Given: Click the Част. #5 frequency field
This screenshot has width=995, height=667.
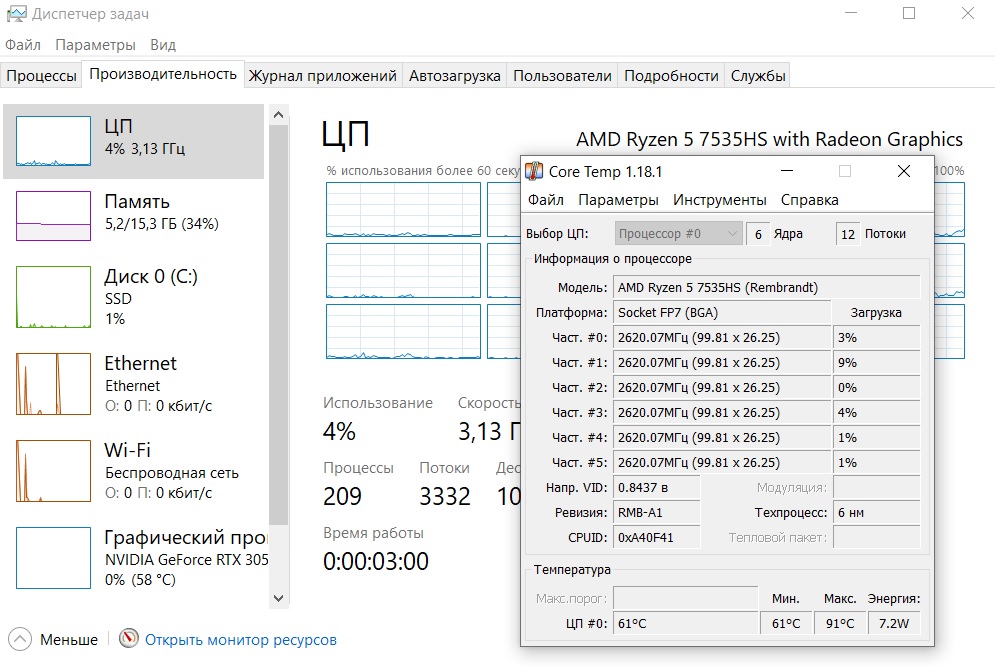Looking at the screenshot, I should (x=722, y=462).
